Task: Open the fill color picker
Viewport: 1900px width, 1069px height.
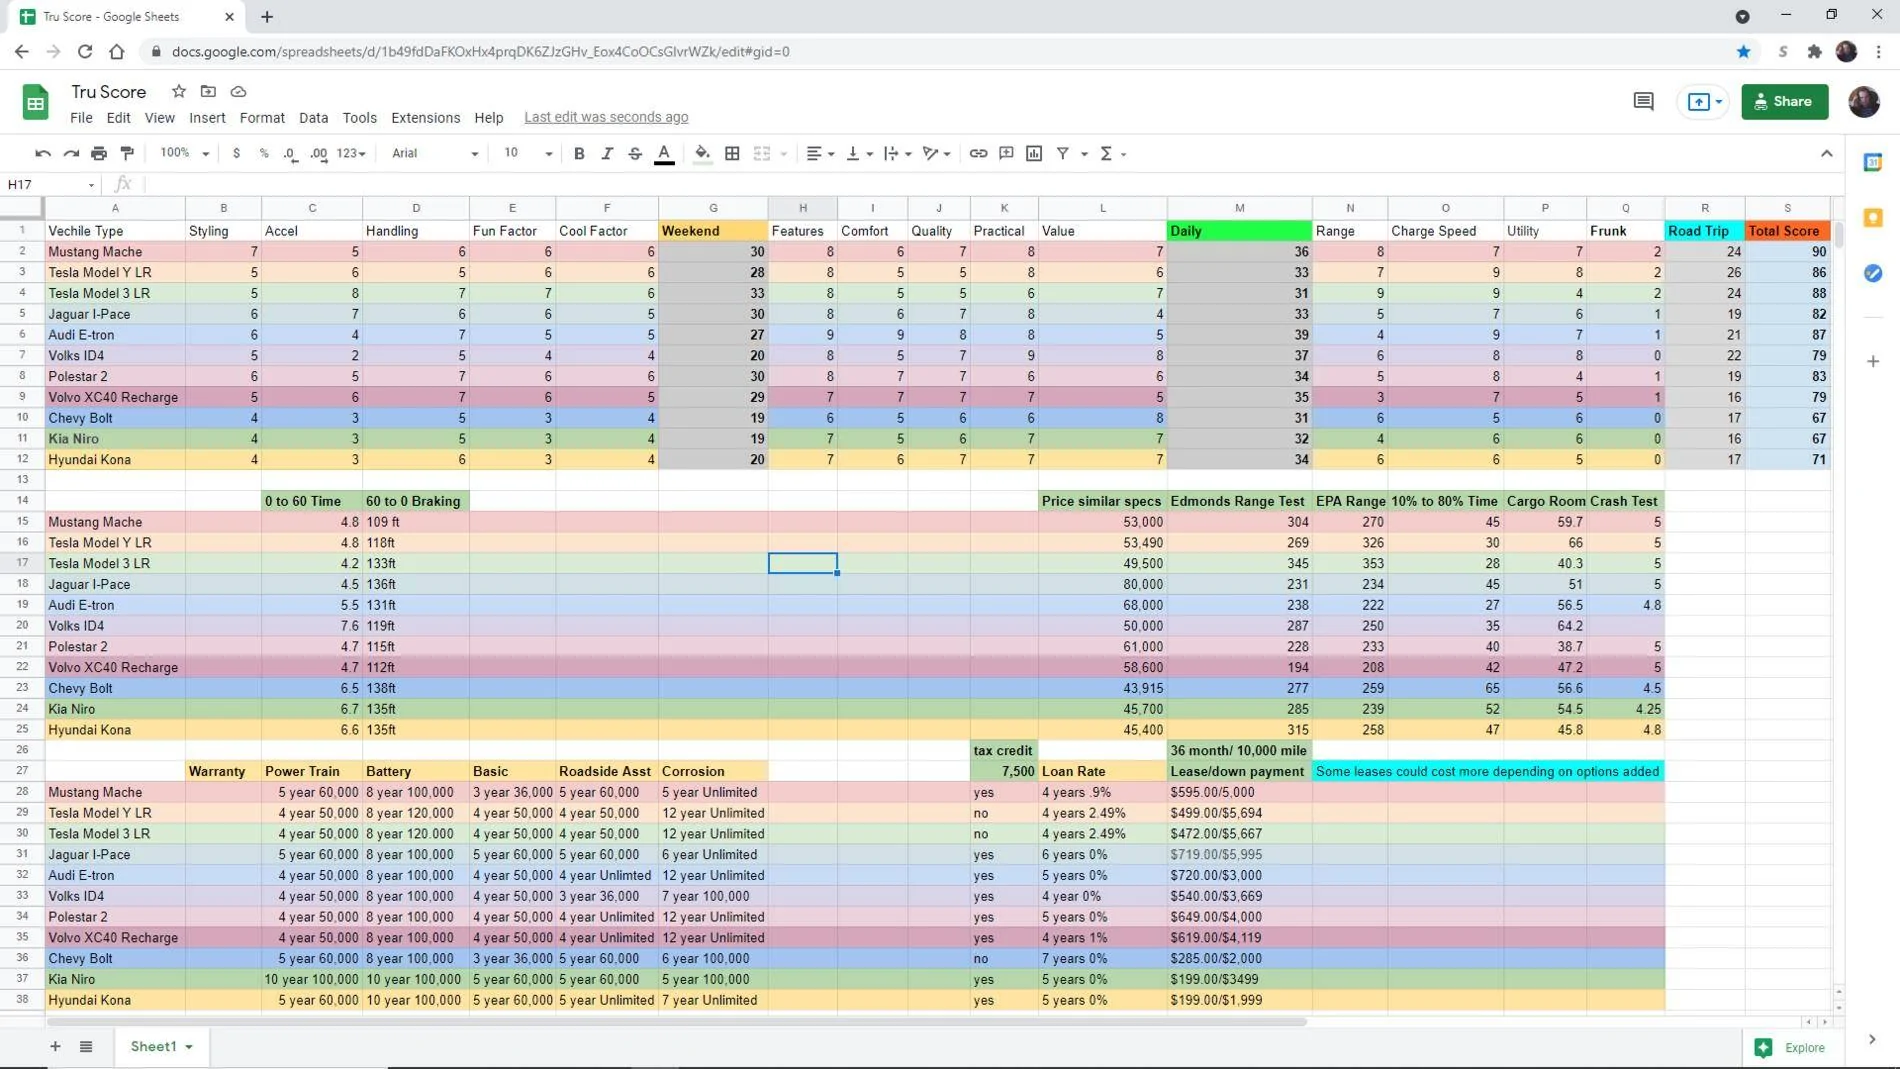Action: click(702, 153)
